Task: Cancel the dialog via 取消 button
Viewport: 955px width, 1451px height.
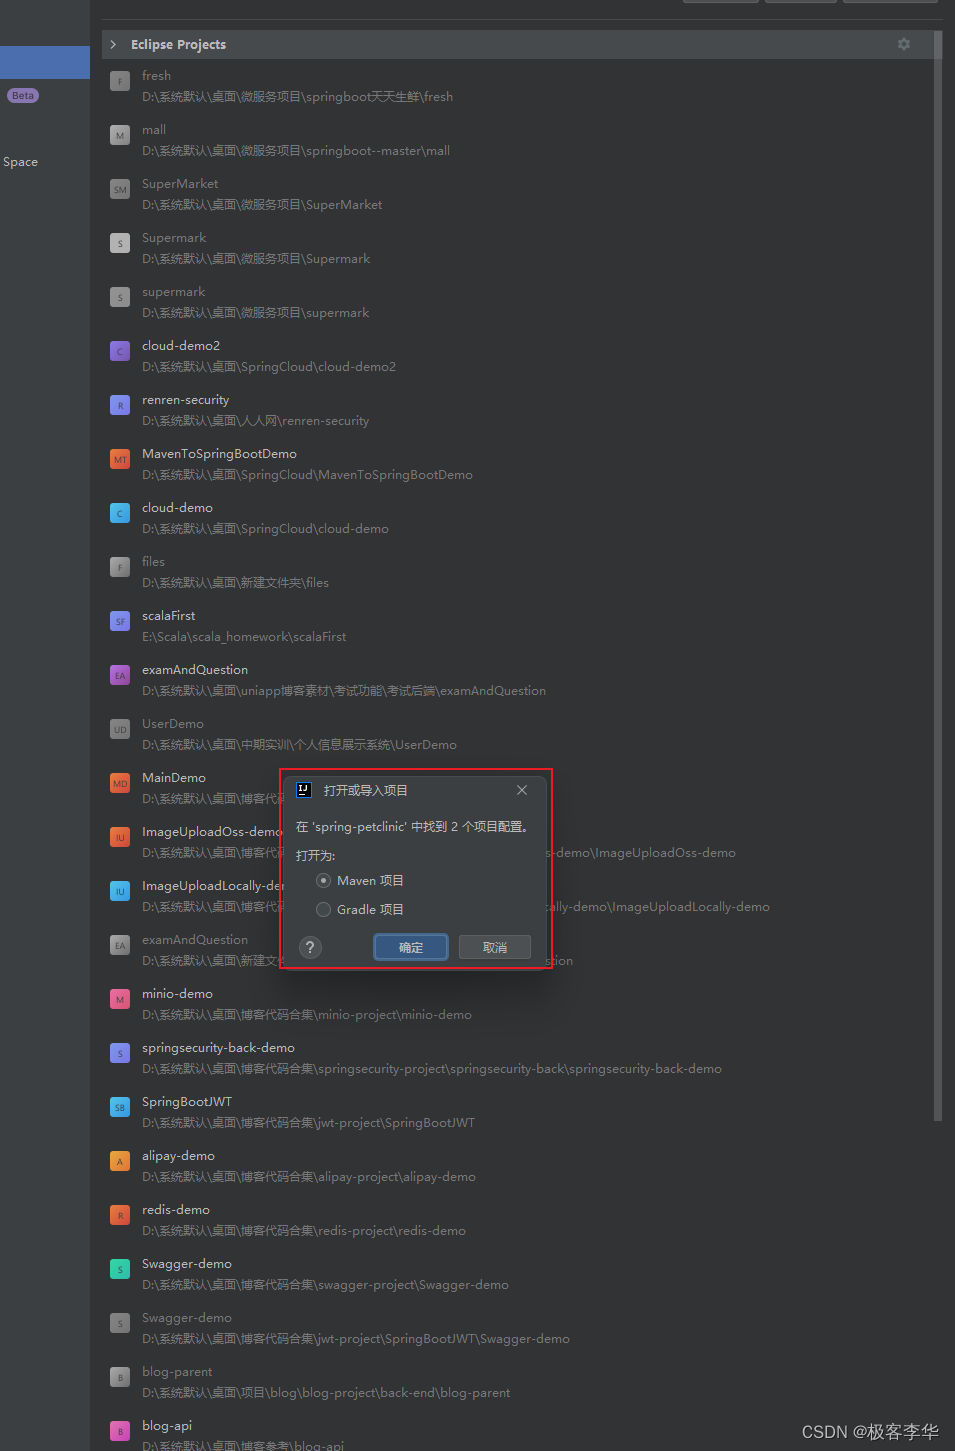Action: click(494, 947)
